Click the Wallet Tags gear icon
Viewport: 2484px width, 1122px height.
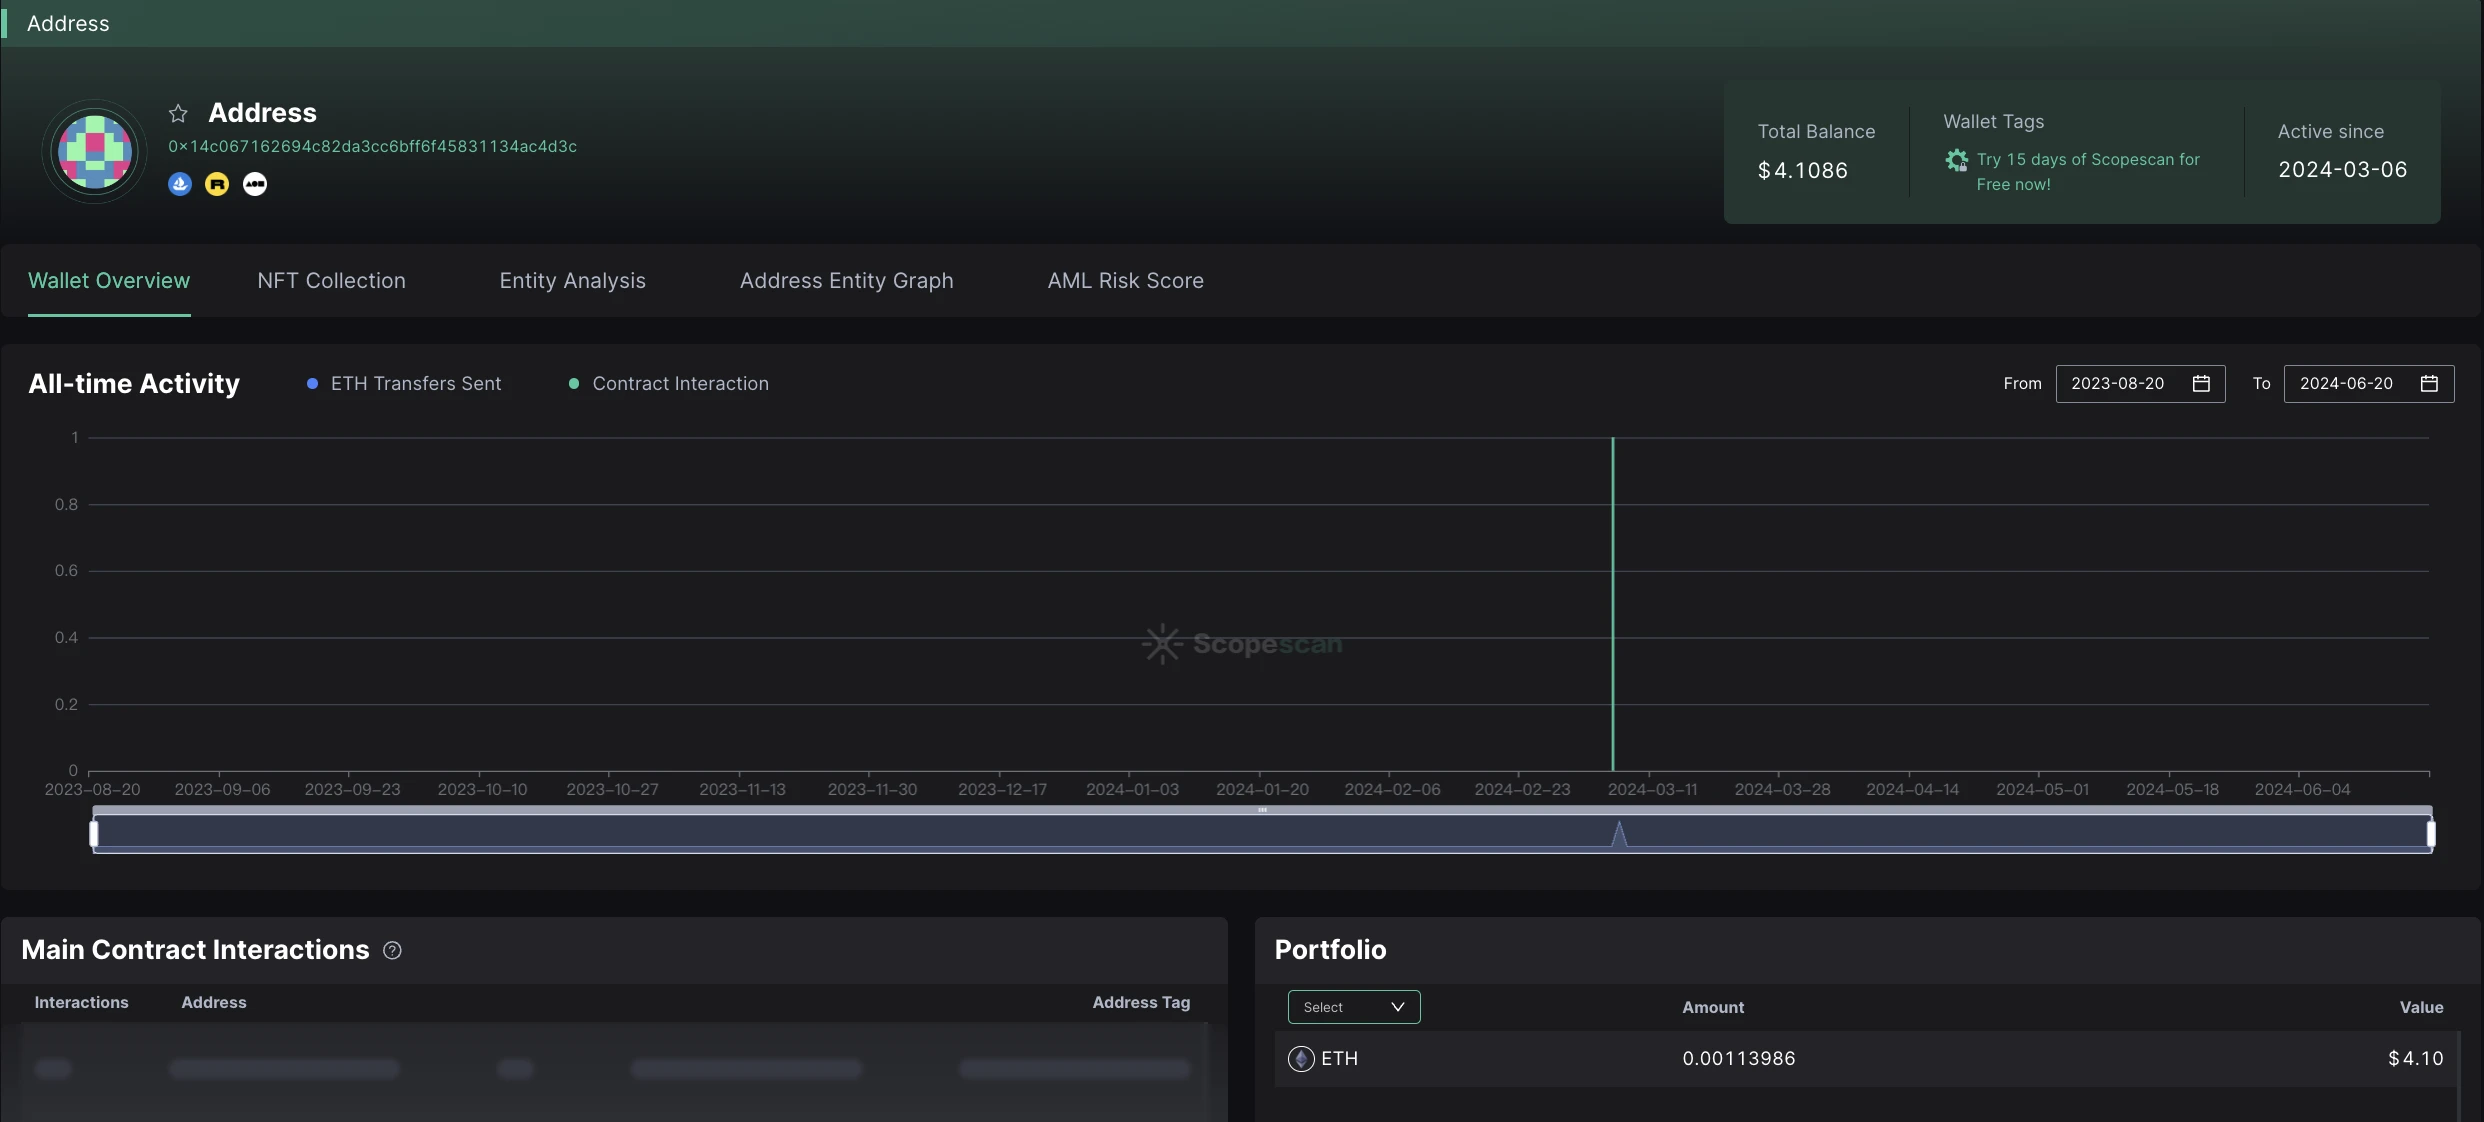pos(1956,160)
